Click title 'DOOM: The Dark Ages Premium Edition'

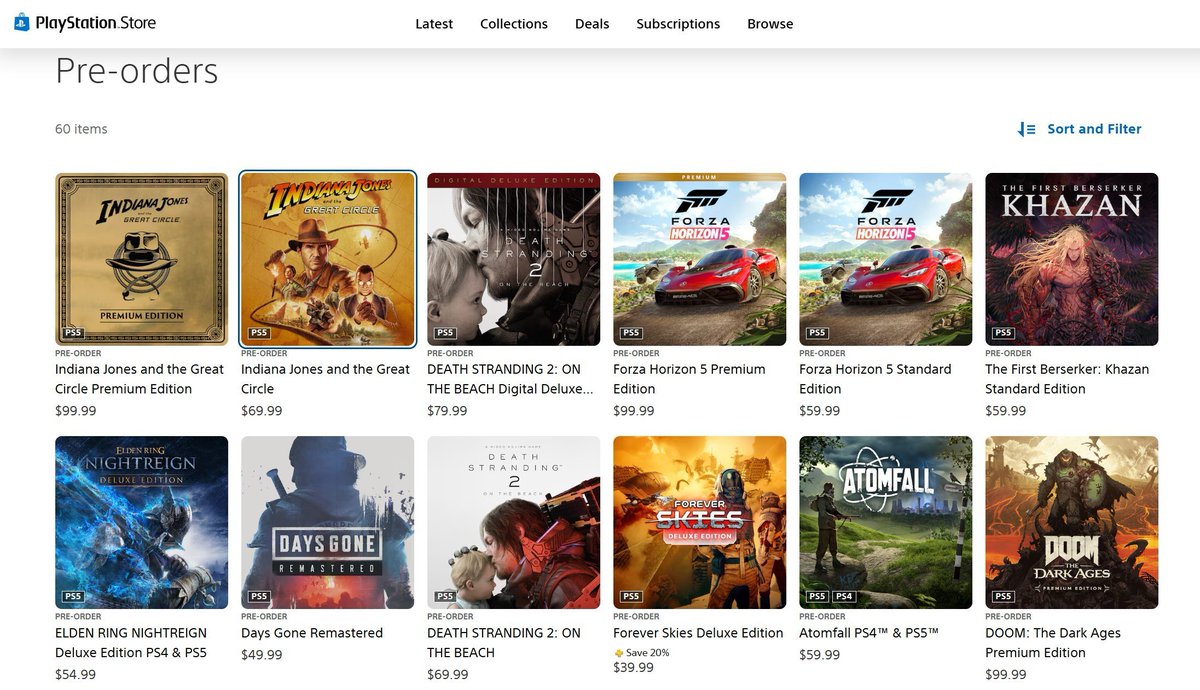[1053, 643]
